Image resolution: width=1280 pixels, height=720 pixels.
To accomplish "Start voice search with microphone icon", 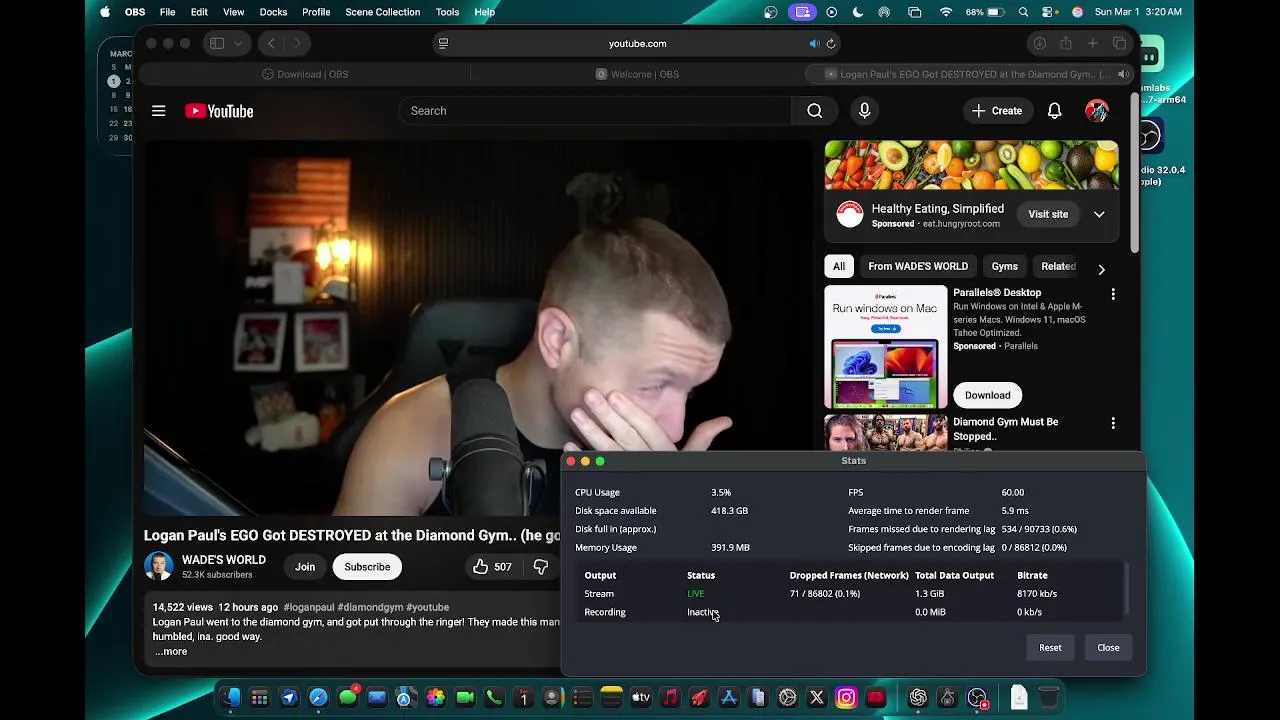I will [x=865, y=111].
